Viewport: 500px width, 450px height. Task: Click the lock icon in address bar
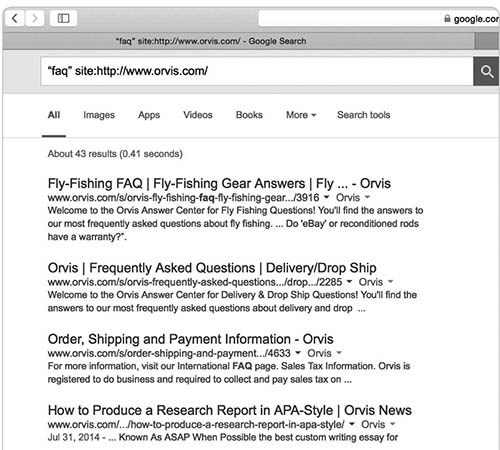click(447, 18)
